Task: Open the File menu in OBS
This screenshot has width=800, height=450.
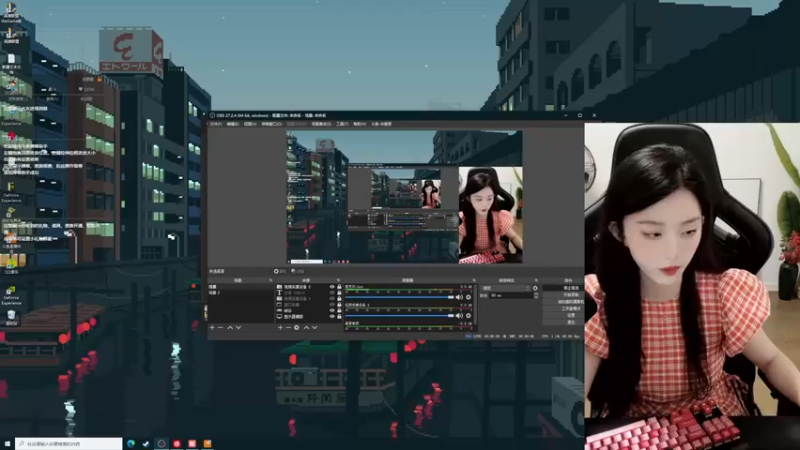Action: [215, 124]
